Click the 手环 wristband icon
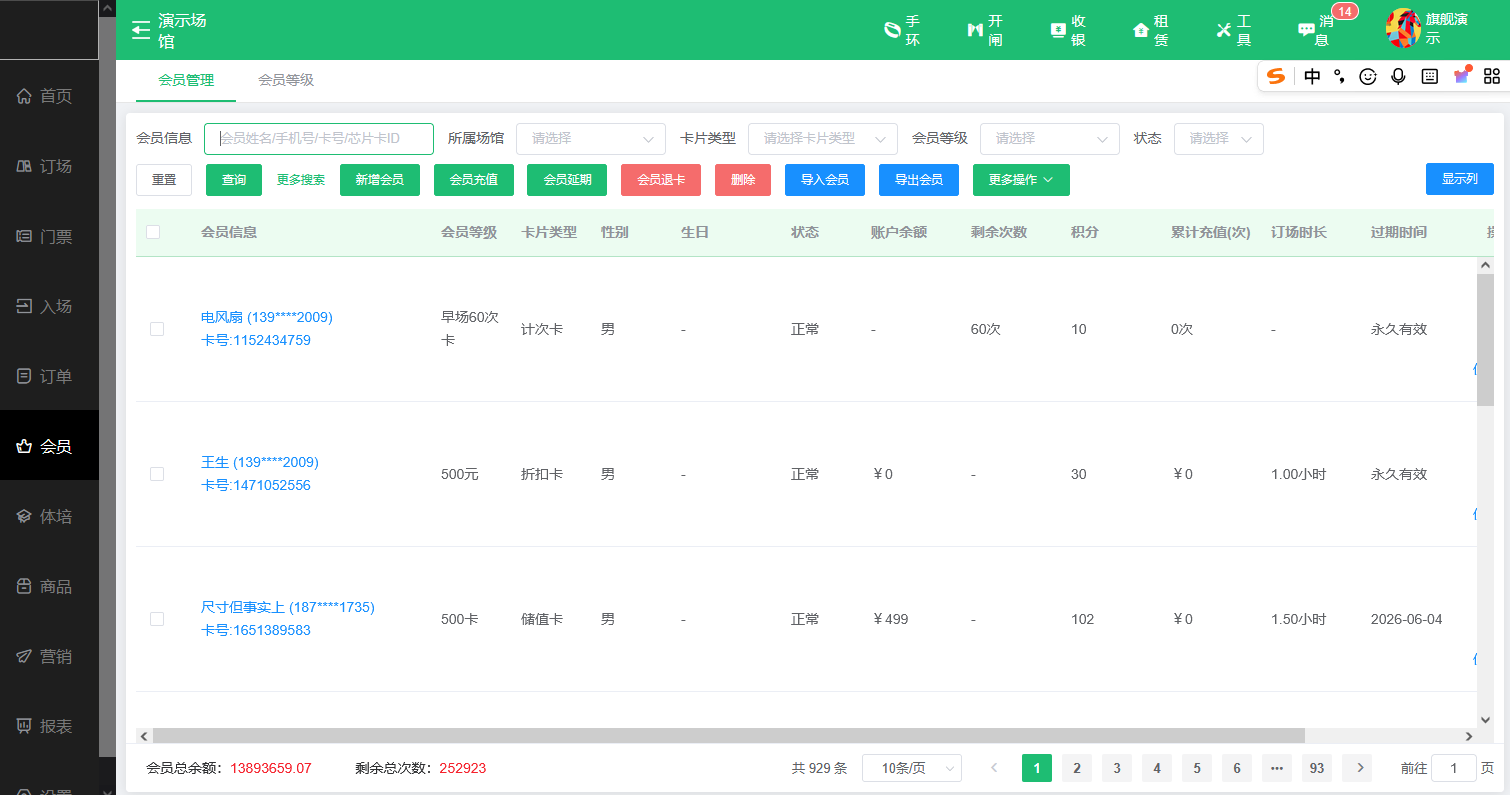The height and width of the screenshot is (795, 1510). click(x=903, y=29)
